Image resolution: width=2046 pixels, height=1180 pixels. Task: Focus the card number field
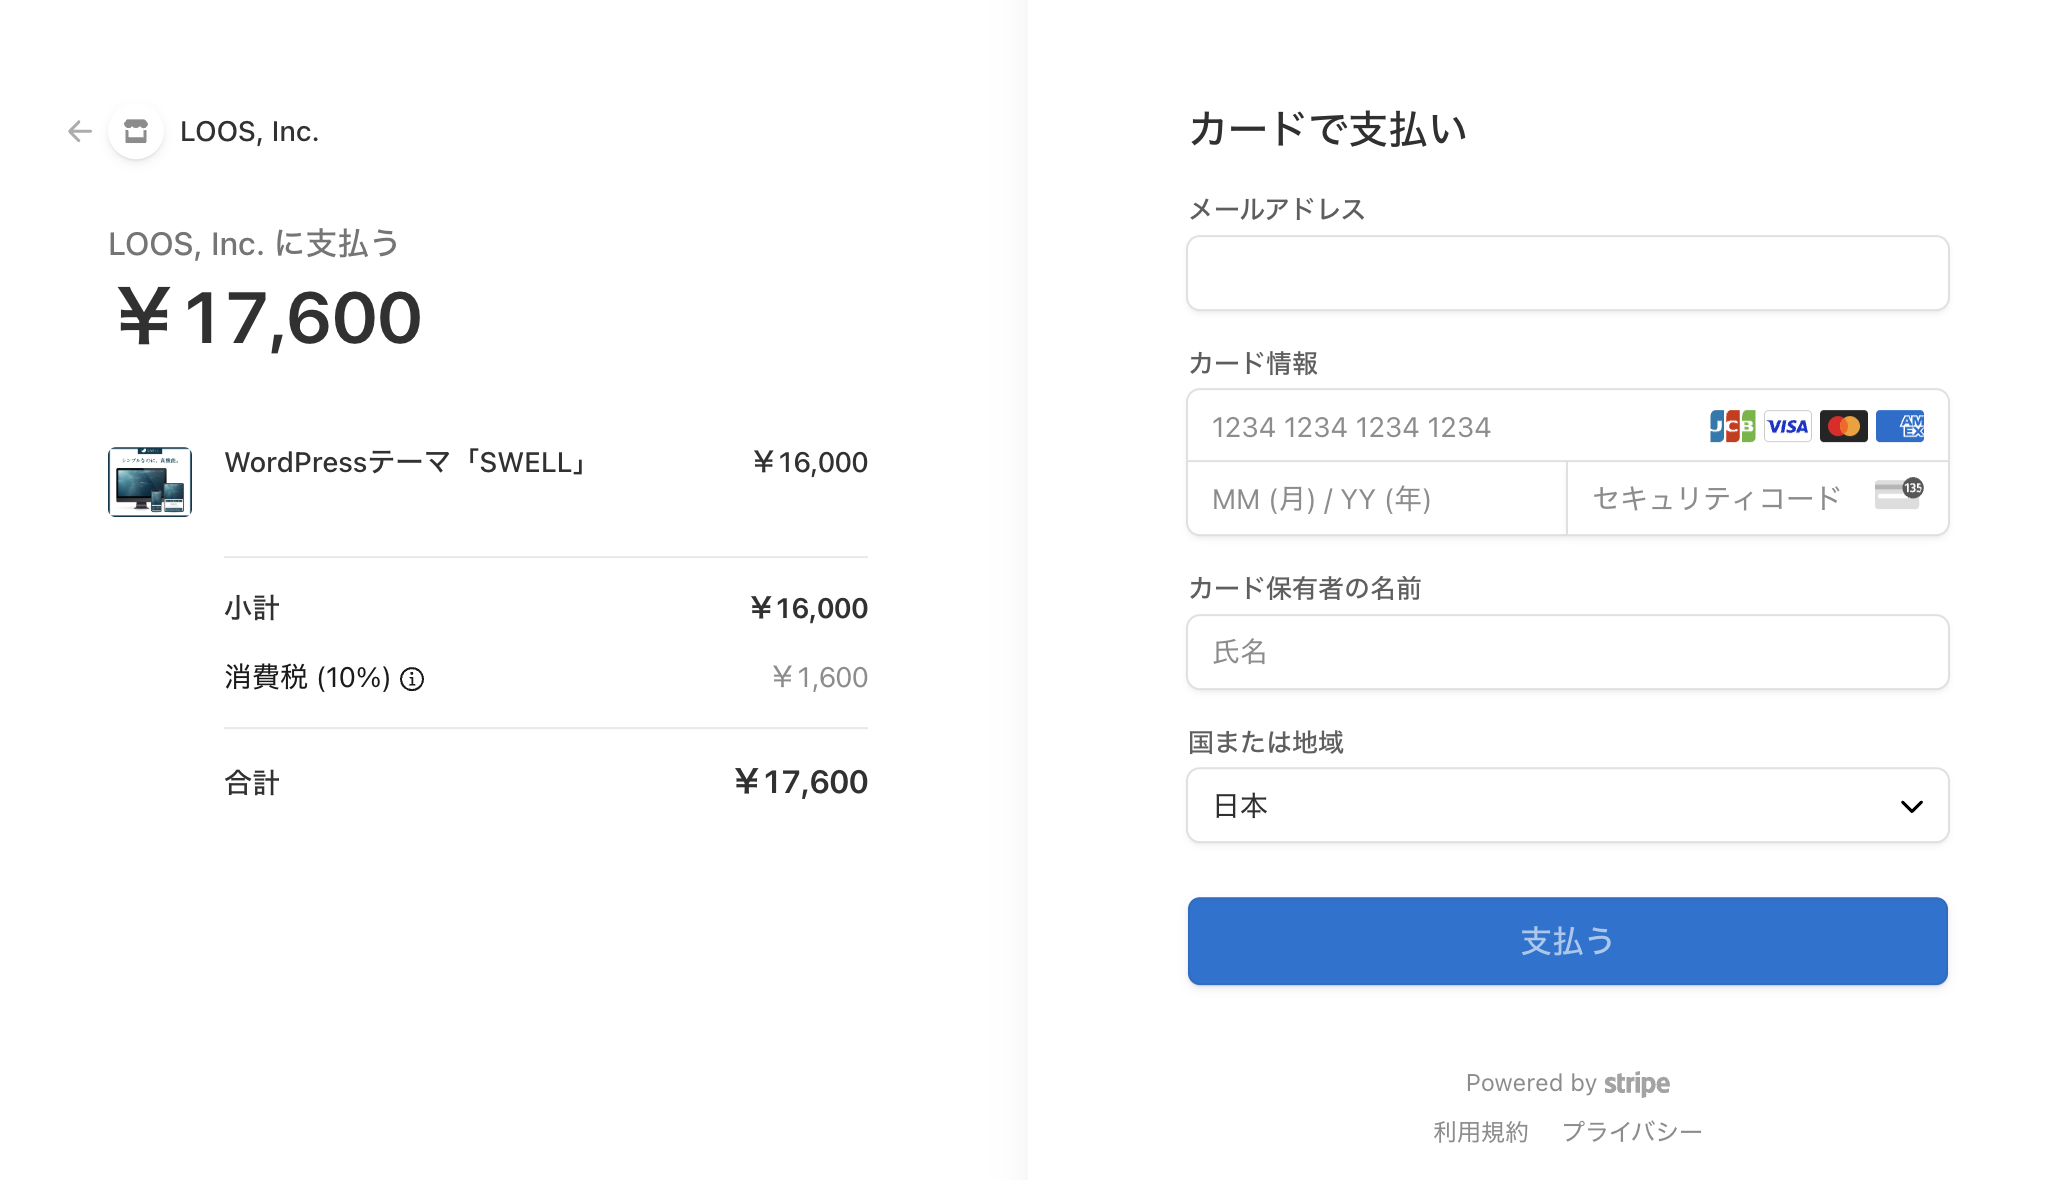[x=1440, y=427]
